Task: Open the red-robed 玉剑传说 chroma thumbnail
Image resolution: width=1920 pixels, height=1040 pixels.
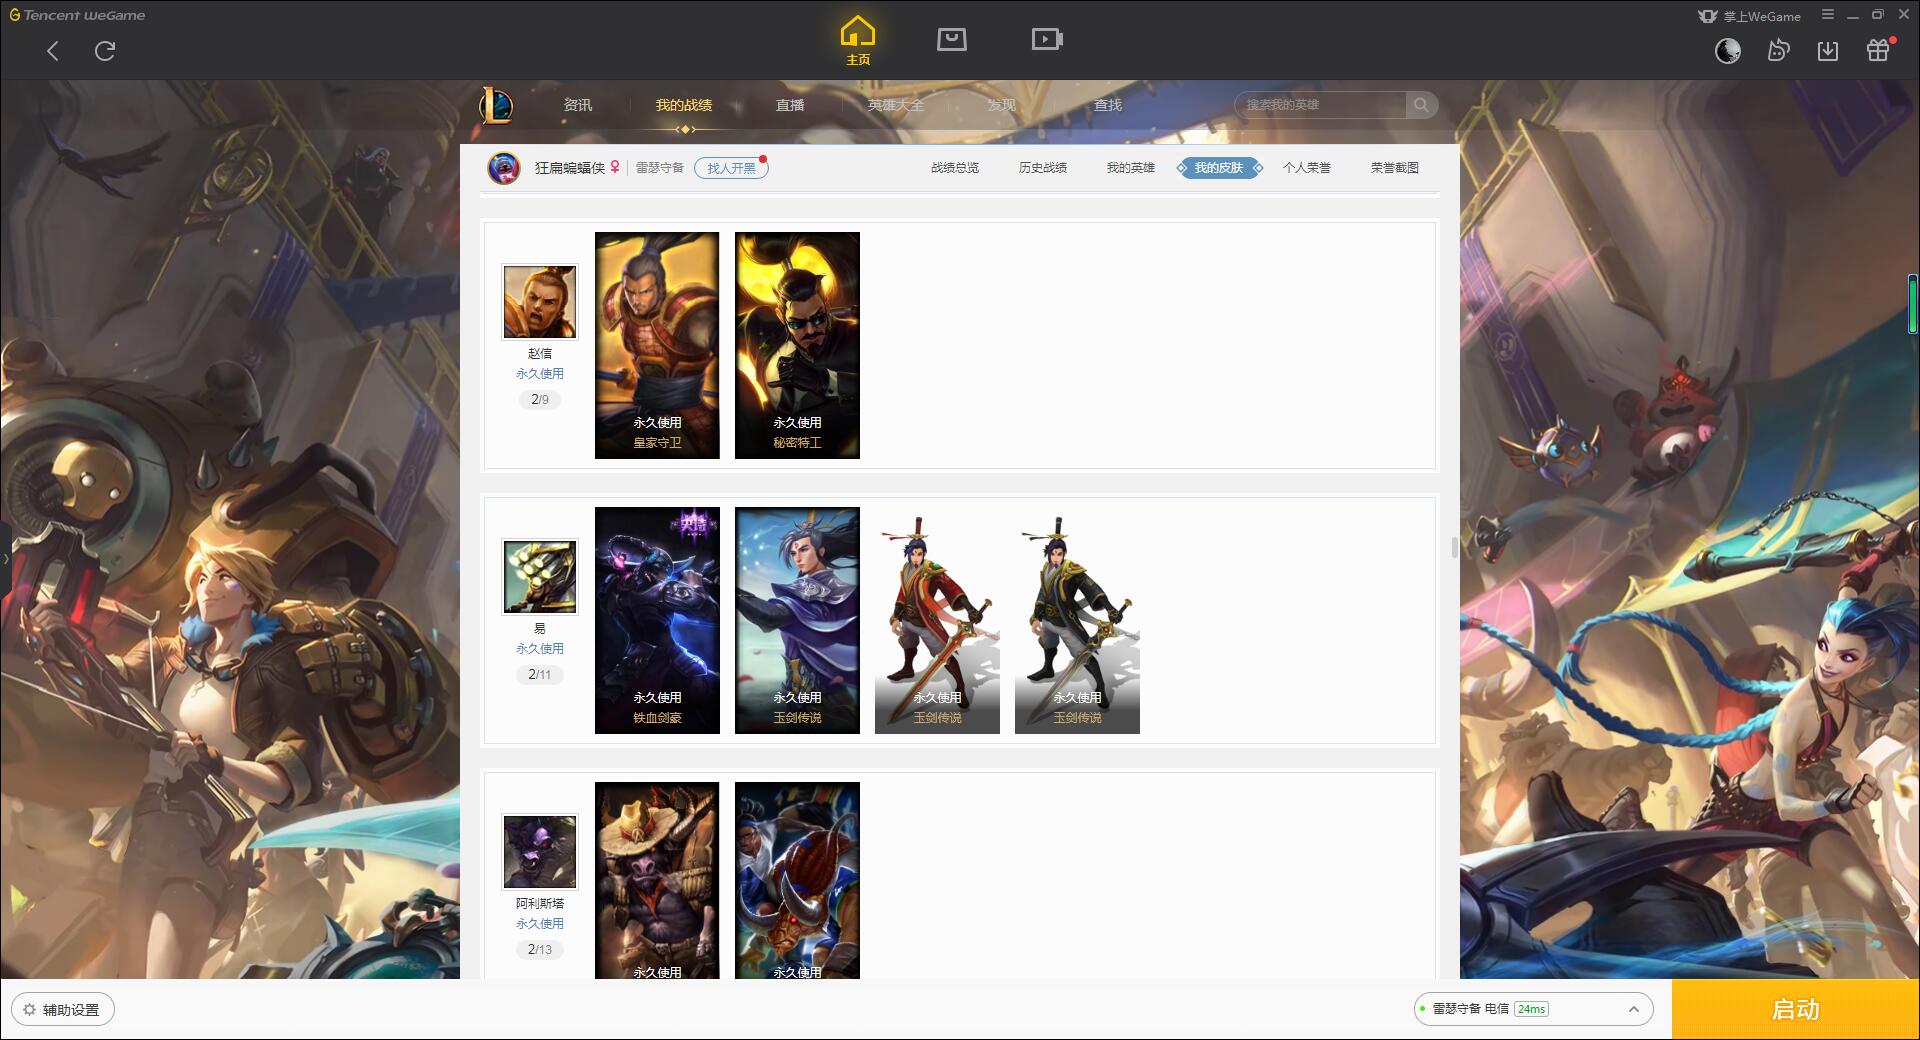Action: [x=937, y=620]
